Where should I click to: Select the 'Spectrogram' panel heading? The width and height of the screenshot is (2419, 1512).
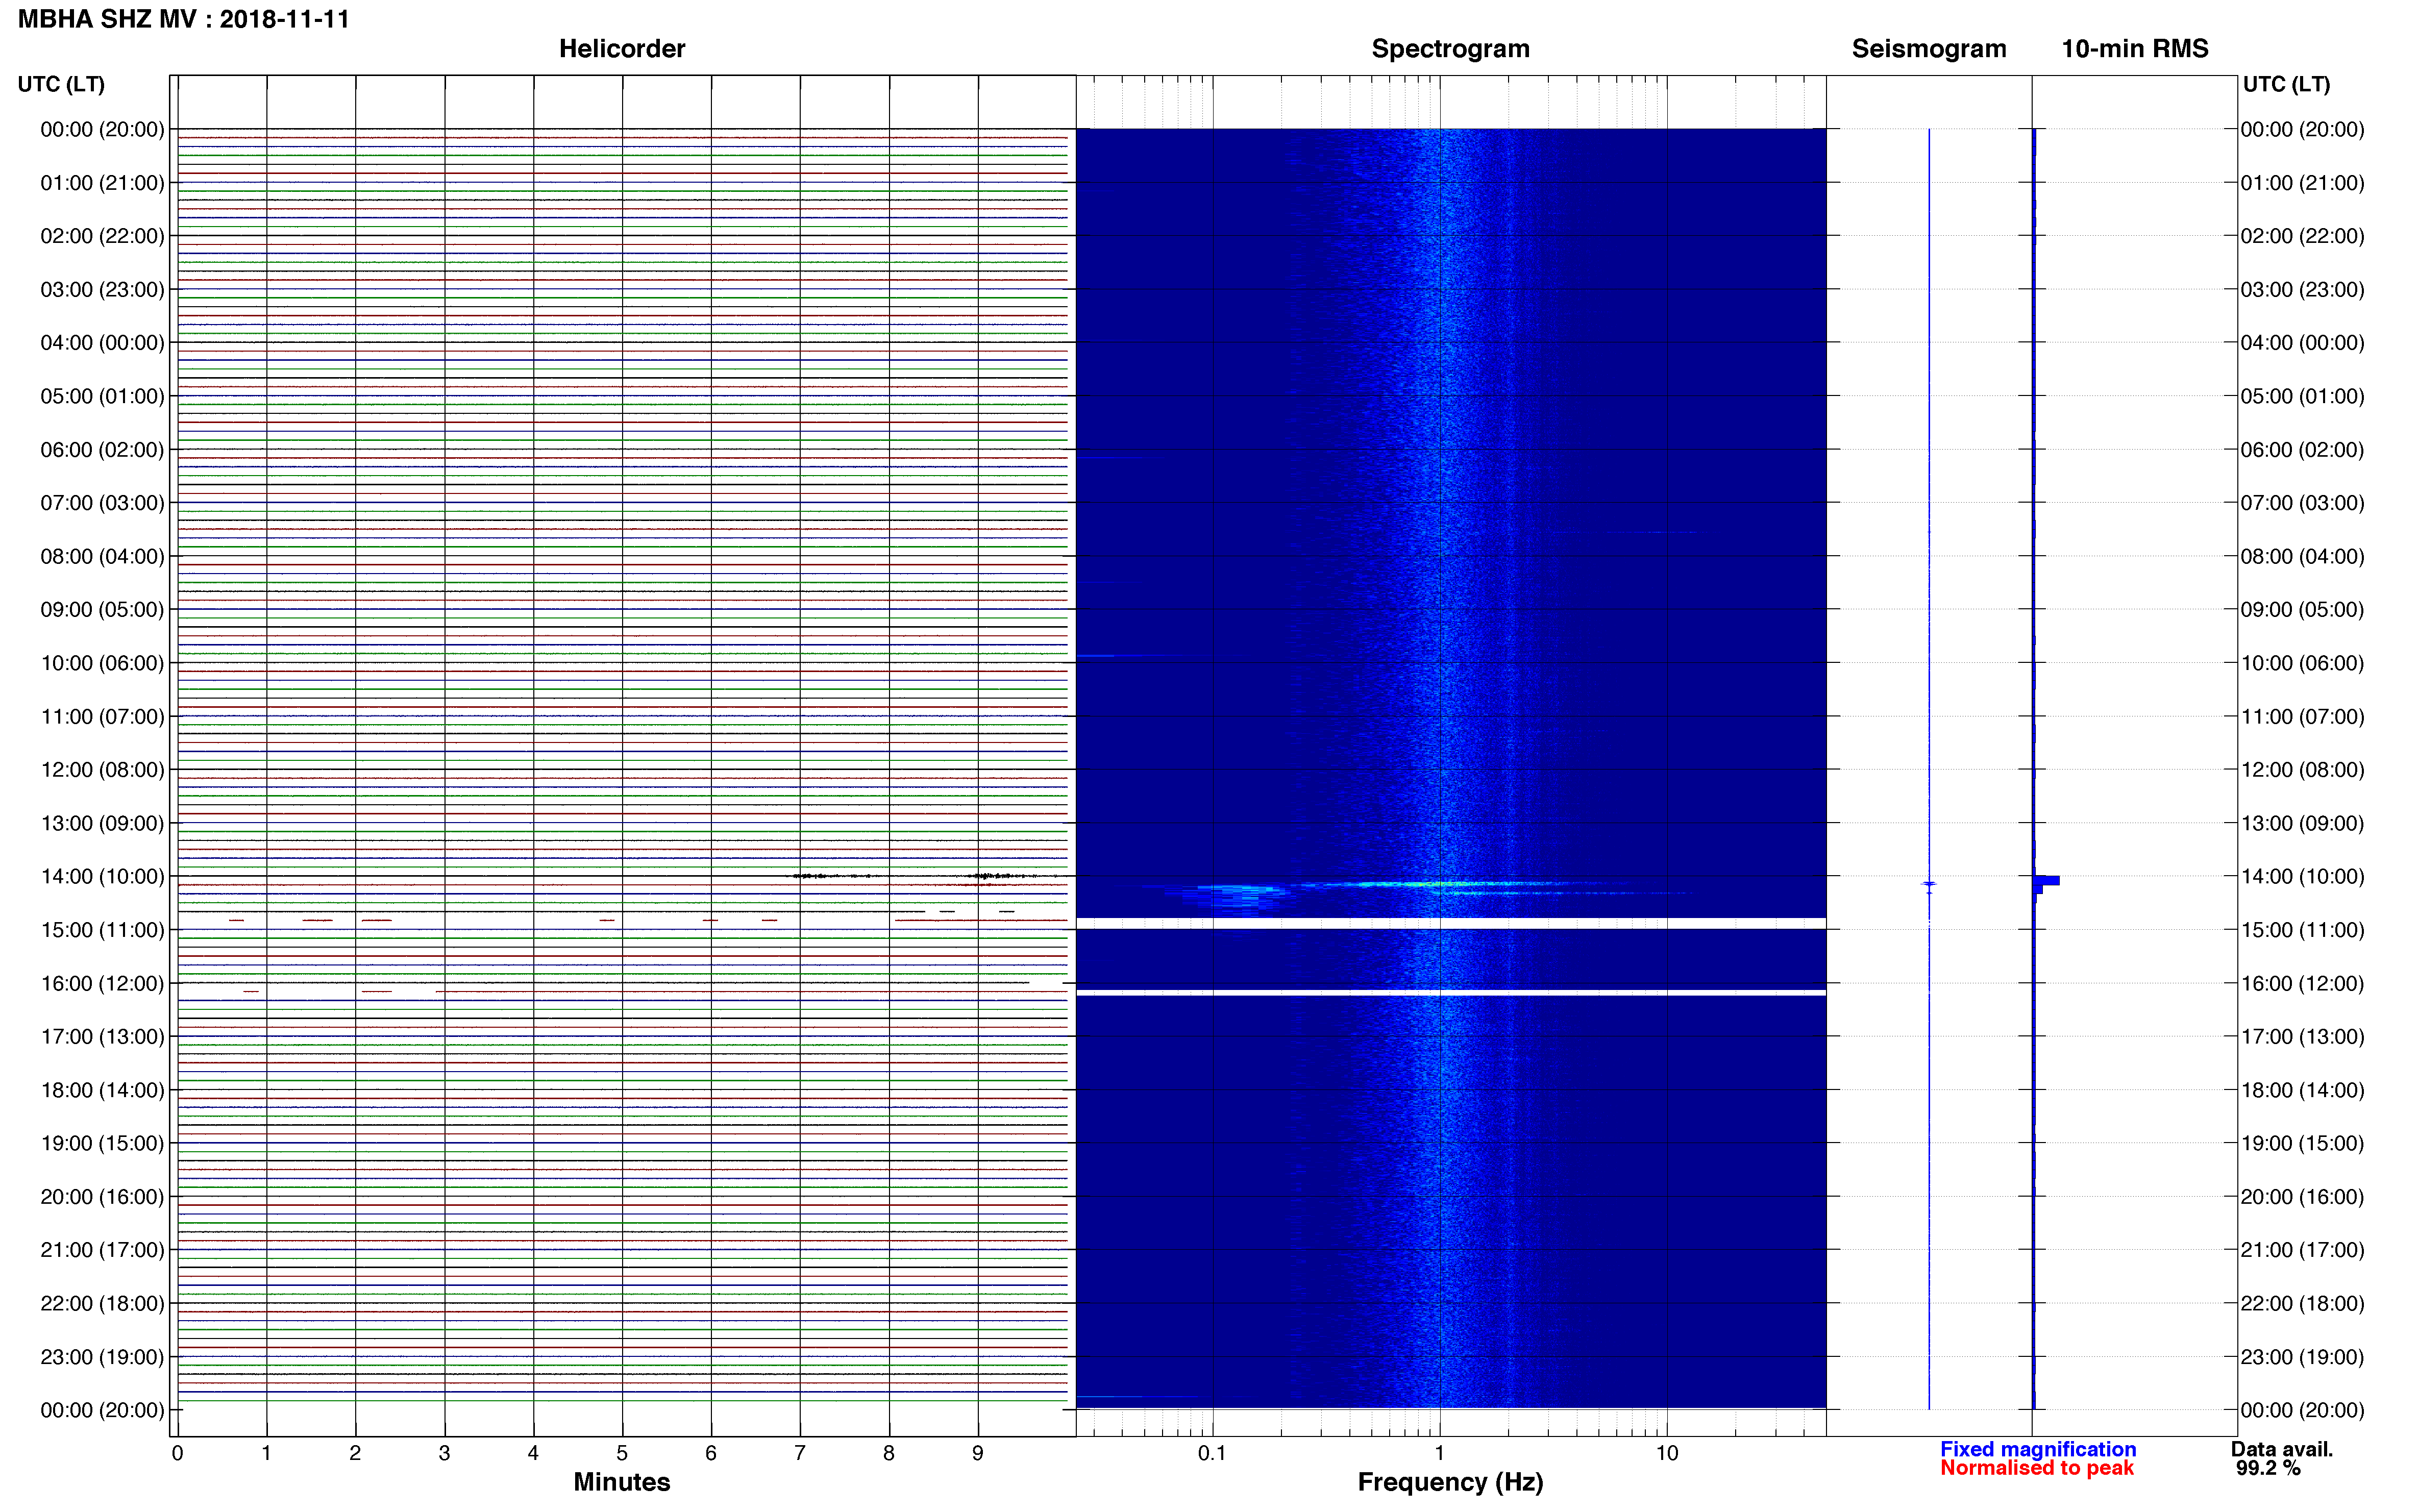click(1450, 49)
